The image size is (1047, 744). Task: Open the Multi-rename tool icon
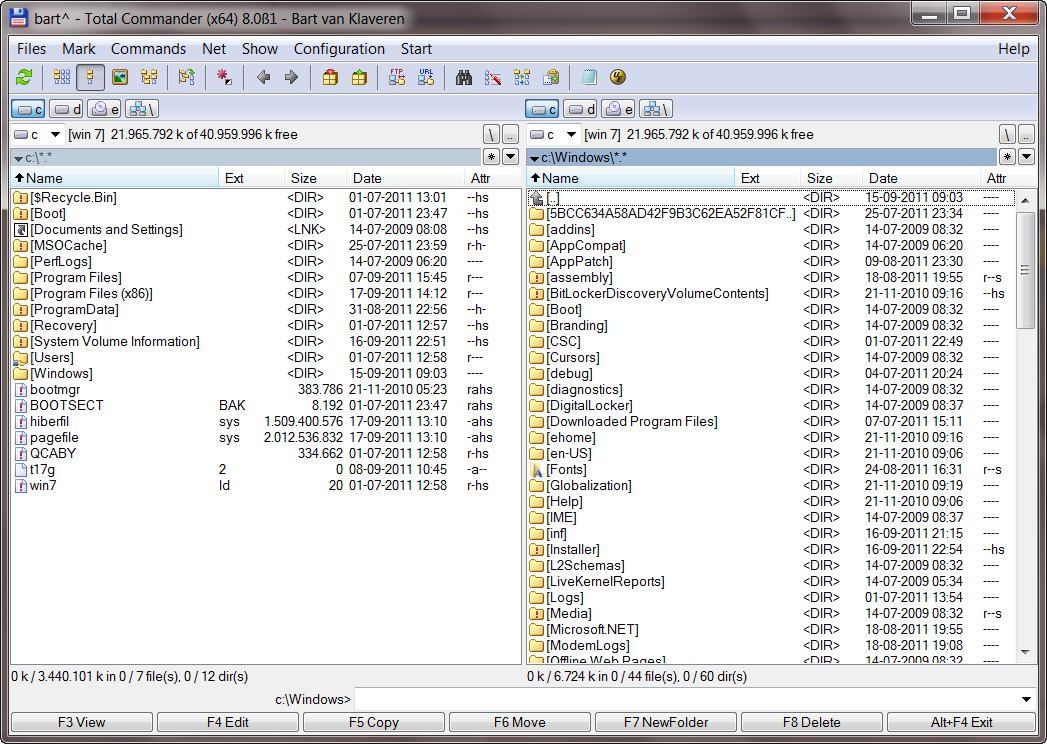point(493,77)
